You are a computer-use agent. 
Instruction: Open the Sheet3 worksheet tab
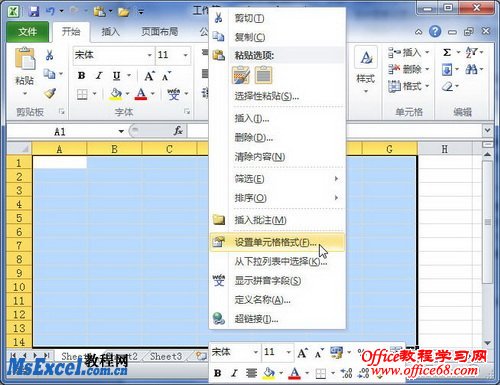pyautogui.click(x=166, y=356)
